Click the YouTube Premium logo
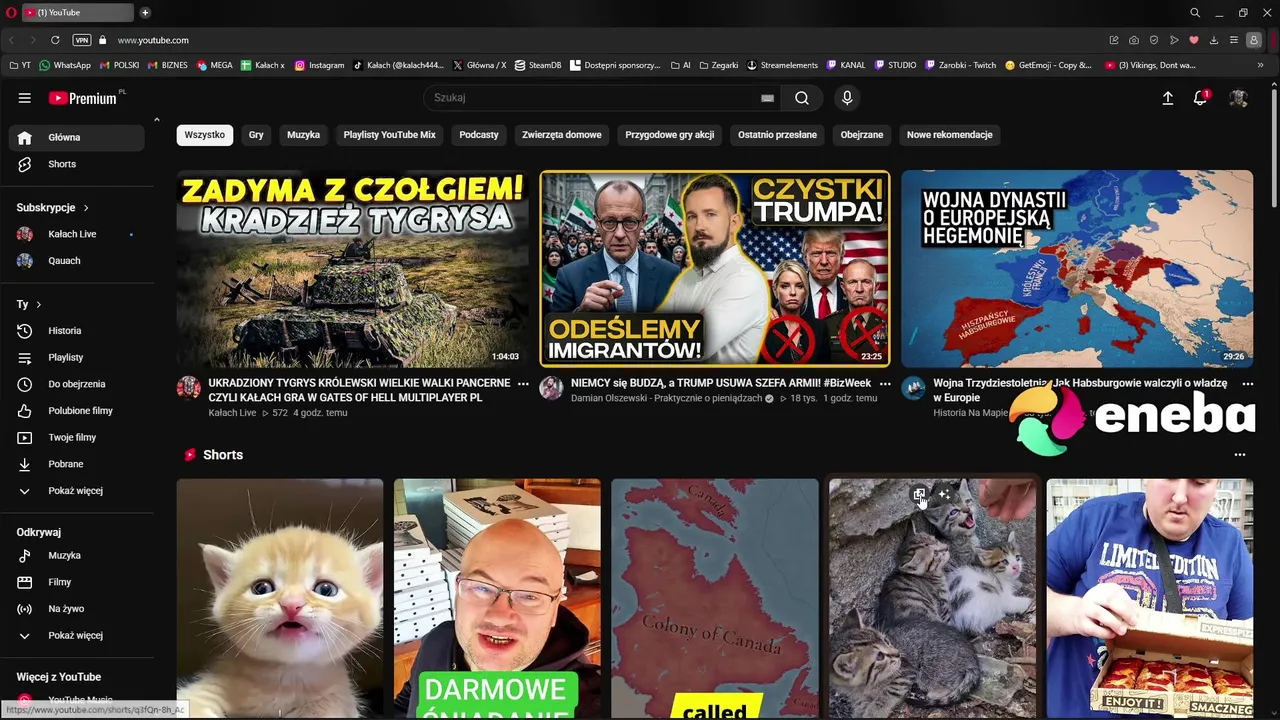Screen dimensions: 1280x720 [83, 98]
